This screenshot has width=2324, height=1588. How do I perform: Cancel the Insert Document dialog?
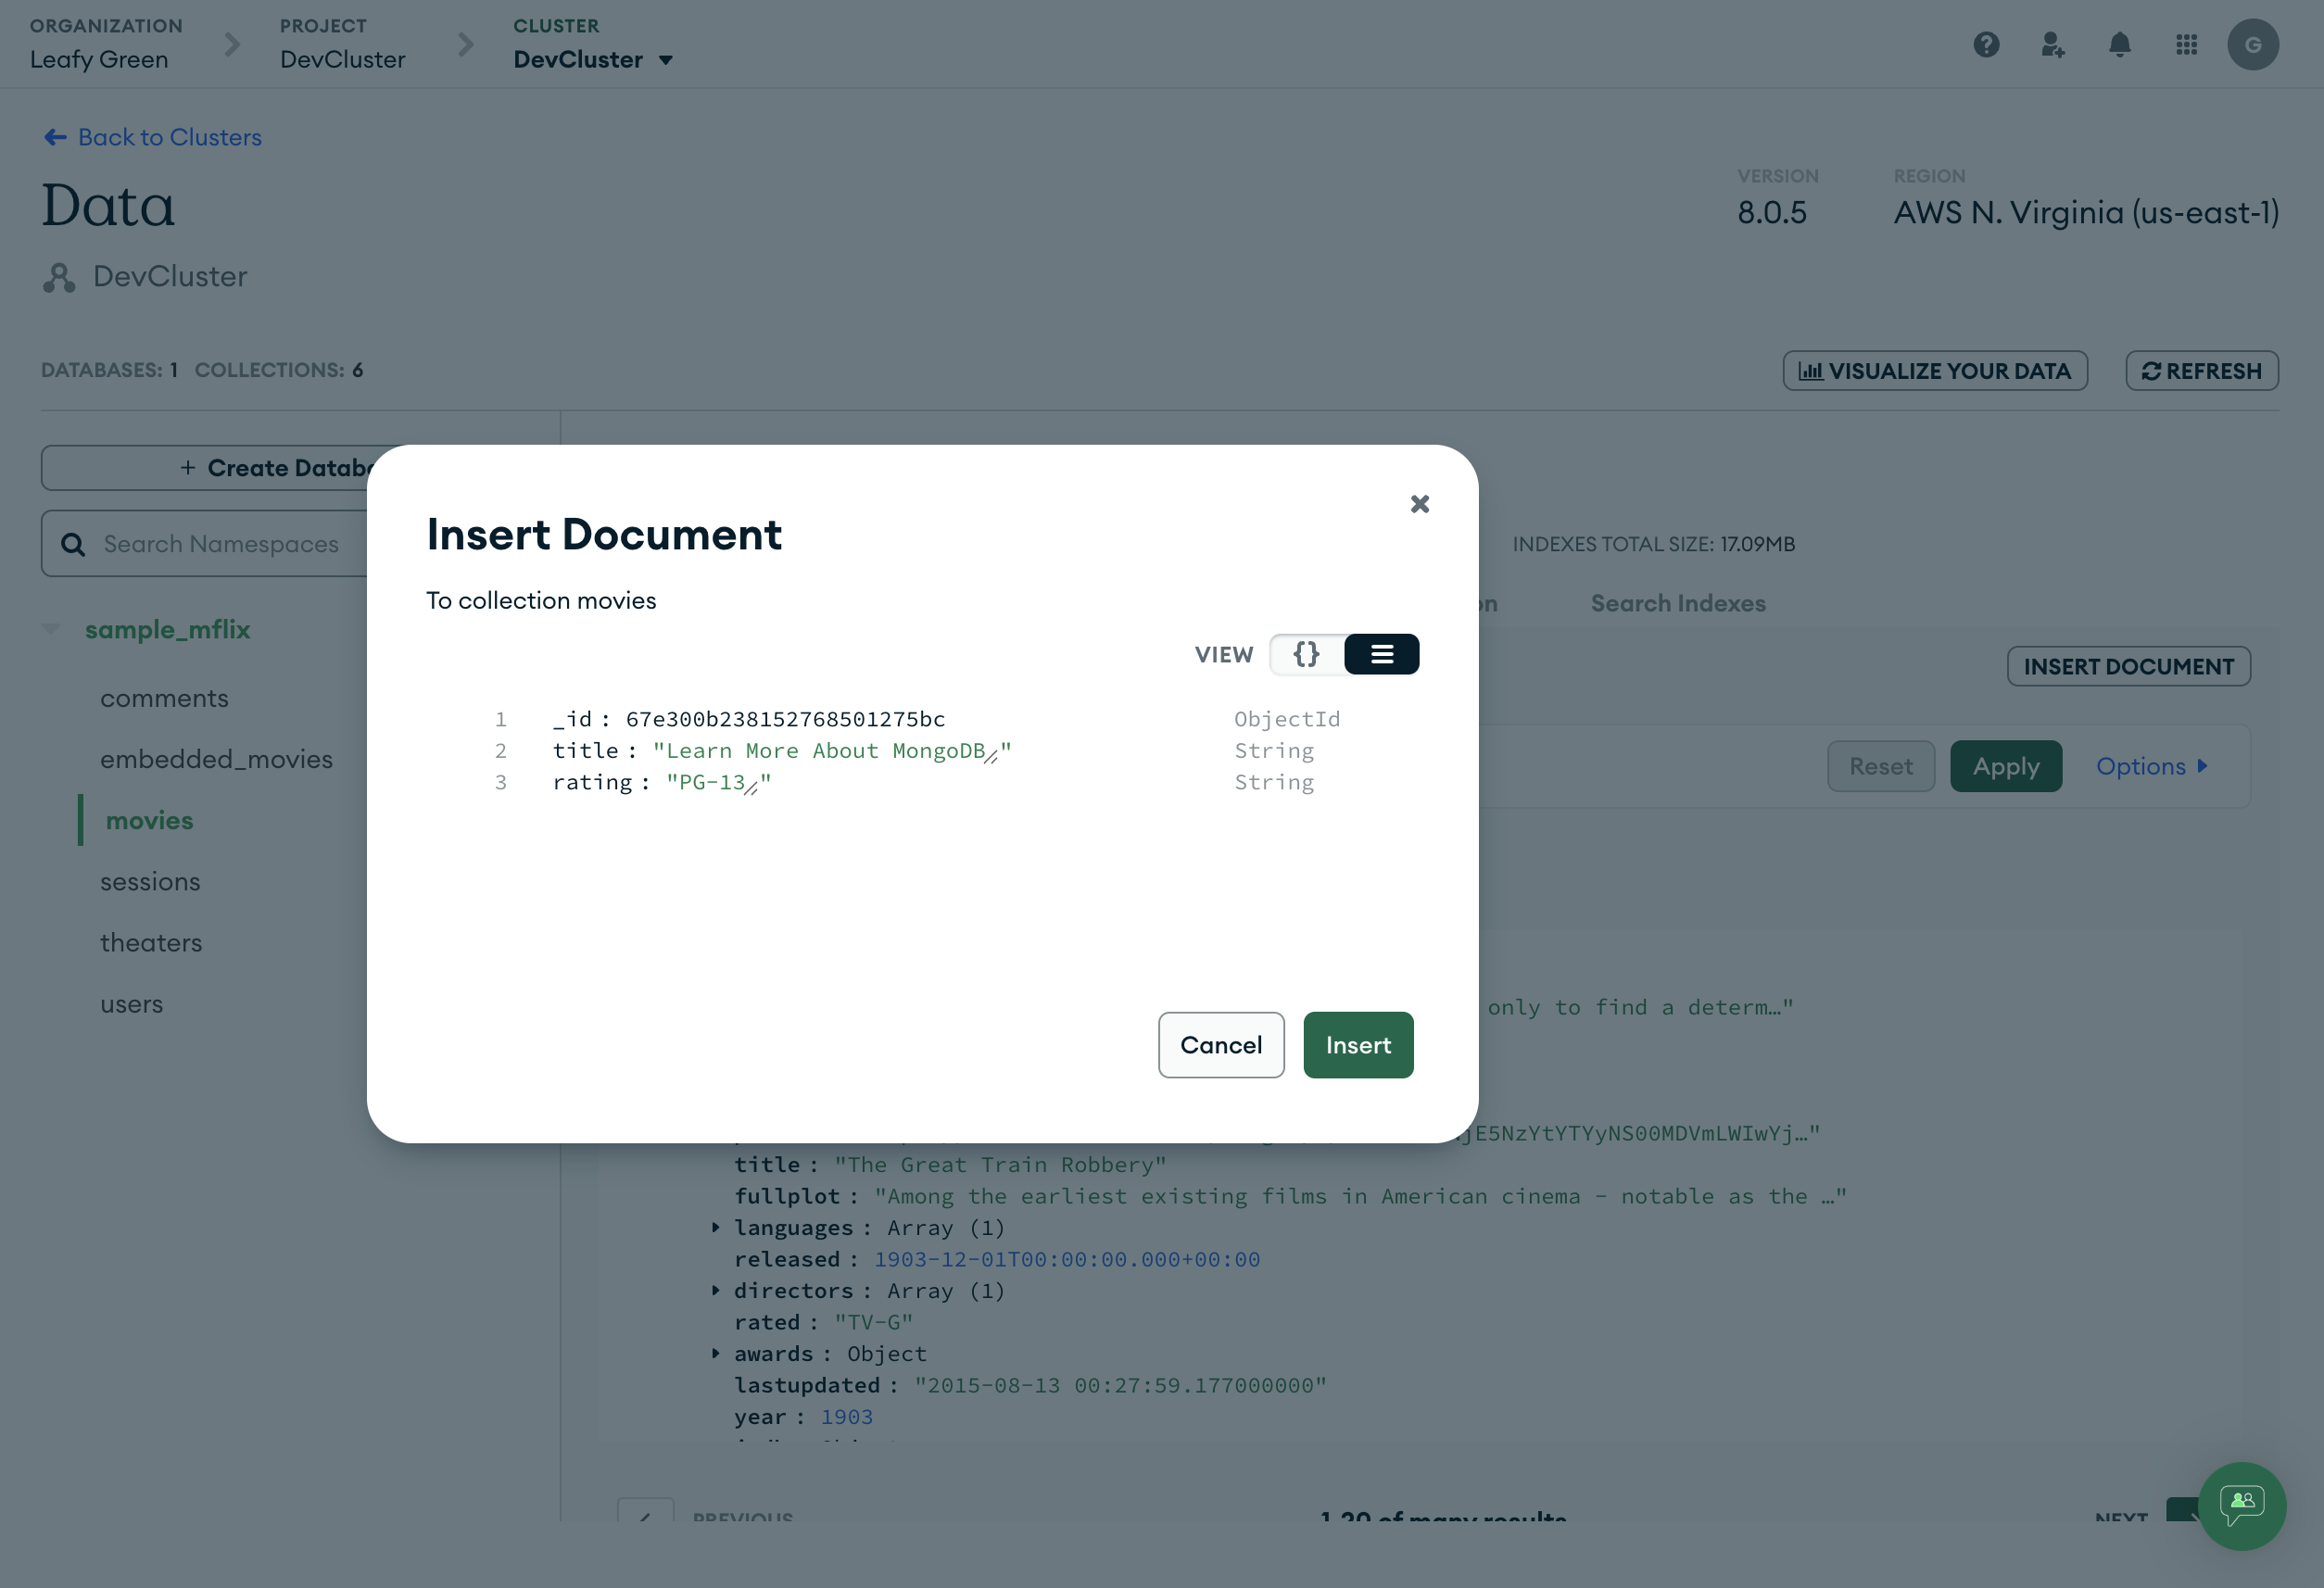point(1221,1045)
